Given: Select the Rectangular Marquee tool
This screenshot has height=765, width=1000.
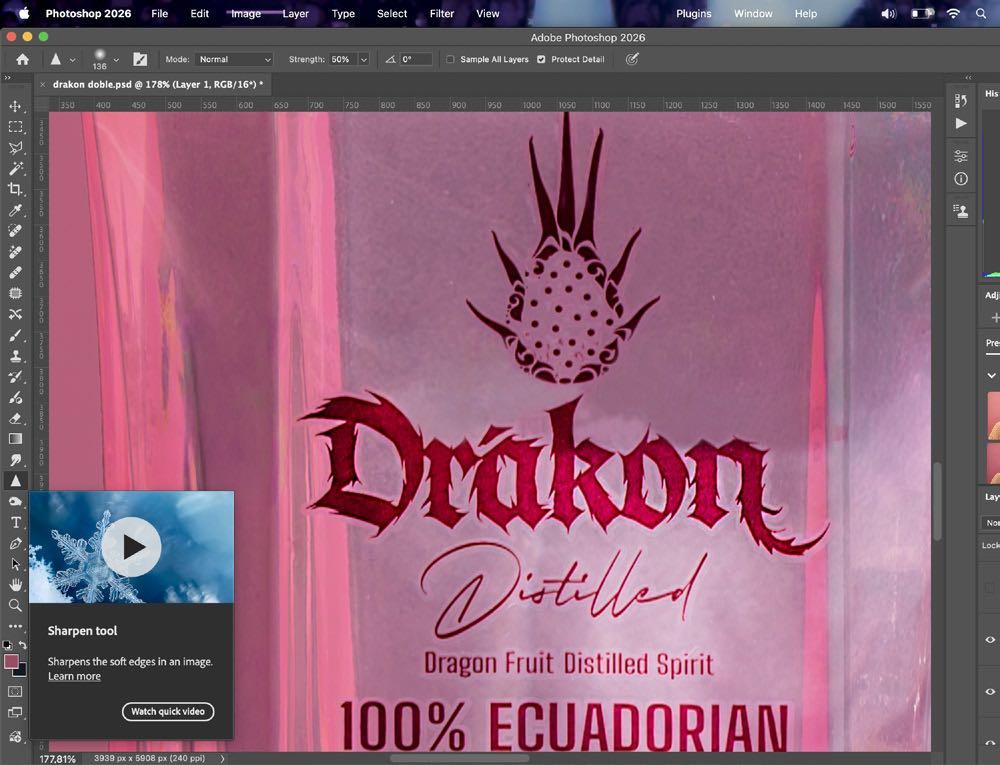Looking at the screenshot, I should point(15,127).
